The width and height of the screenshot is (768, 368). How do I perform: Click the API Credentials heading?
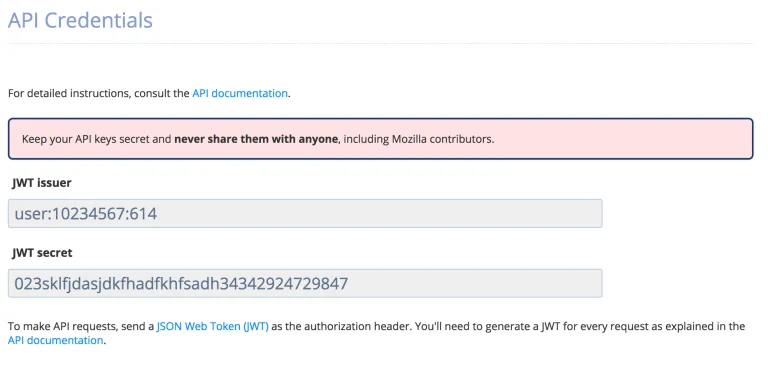pos(80,21)
